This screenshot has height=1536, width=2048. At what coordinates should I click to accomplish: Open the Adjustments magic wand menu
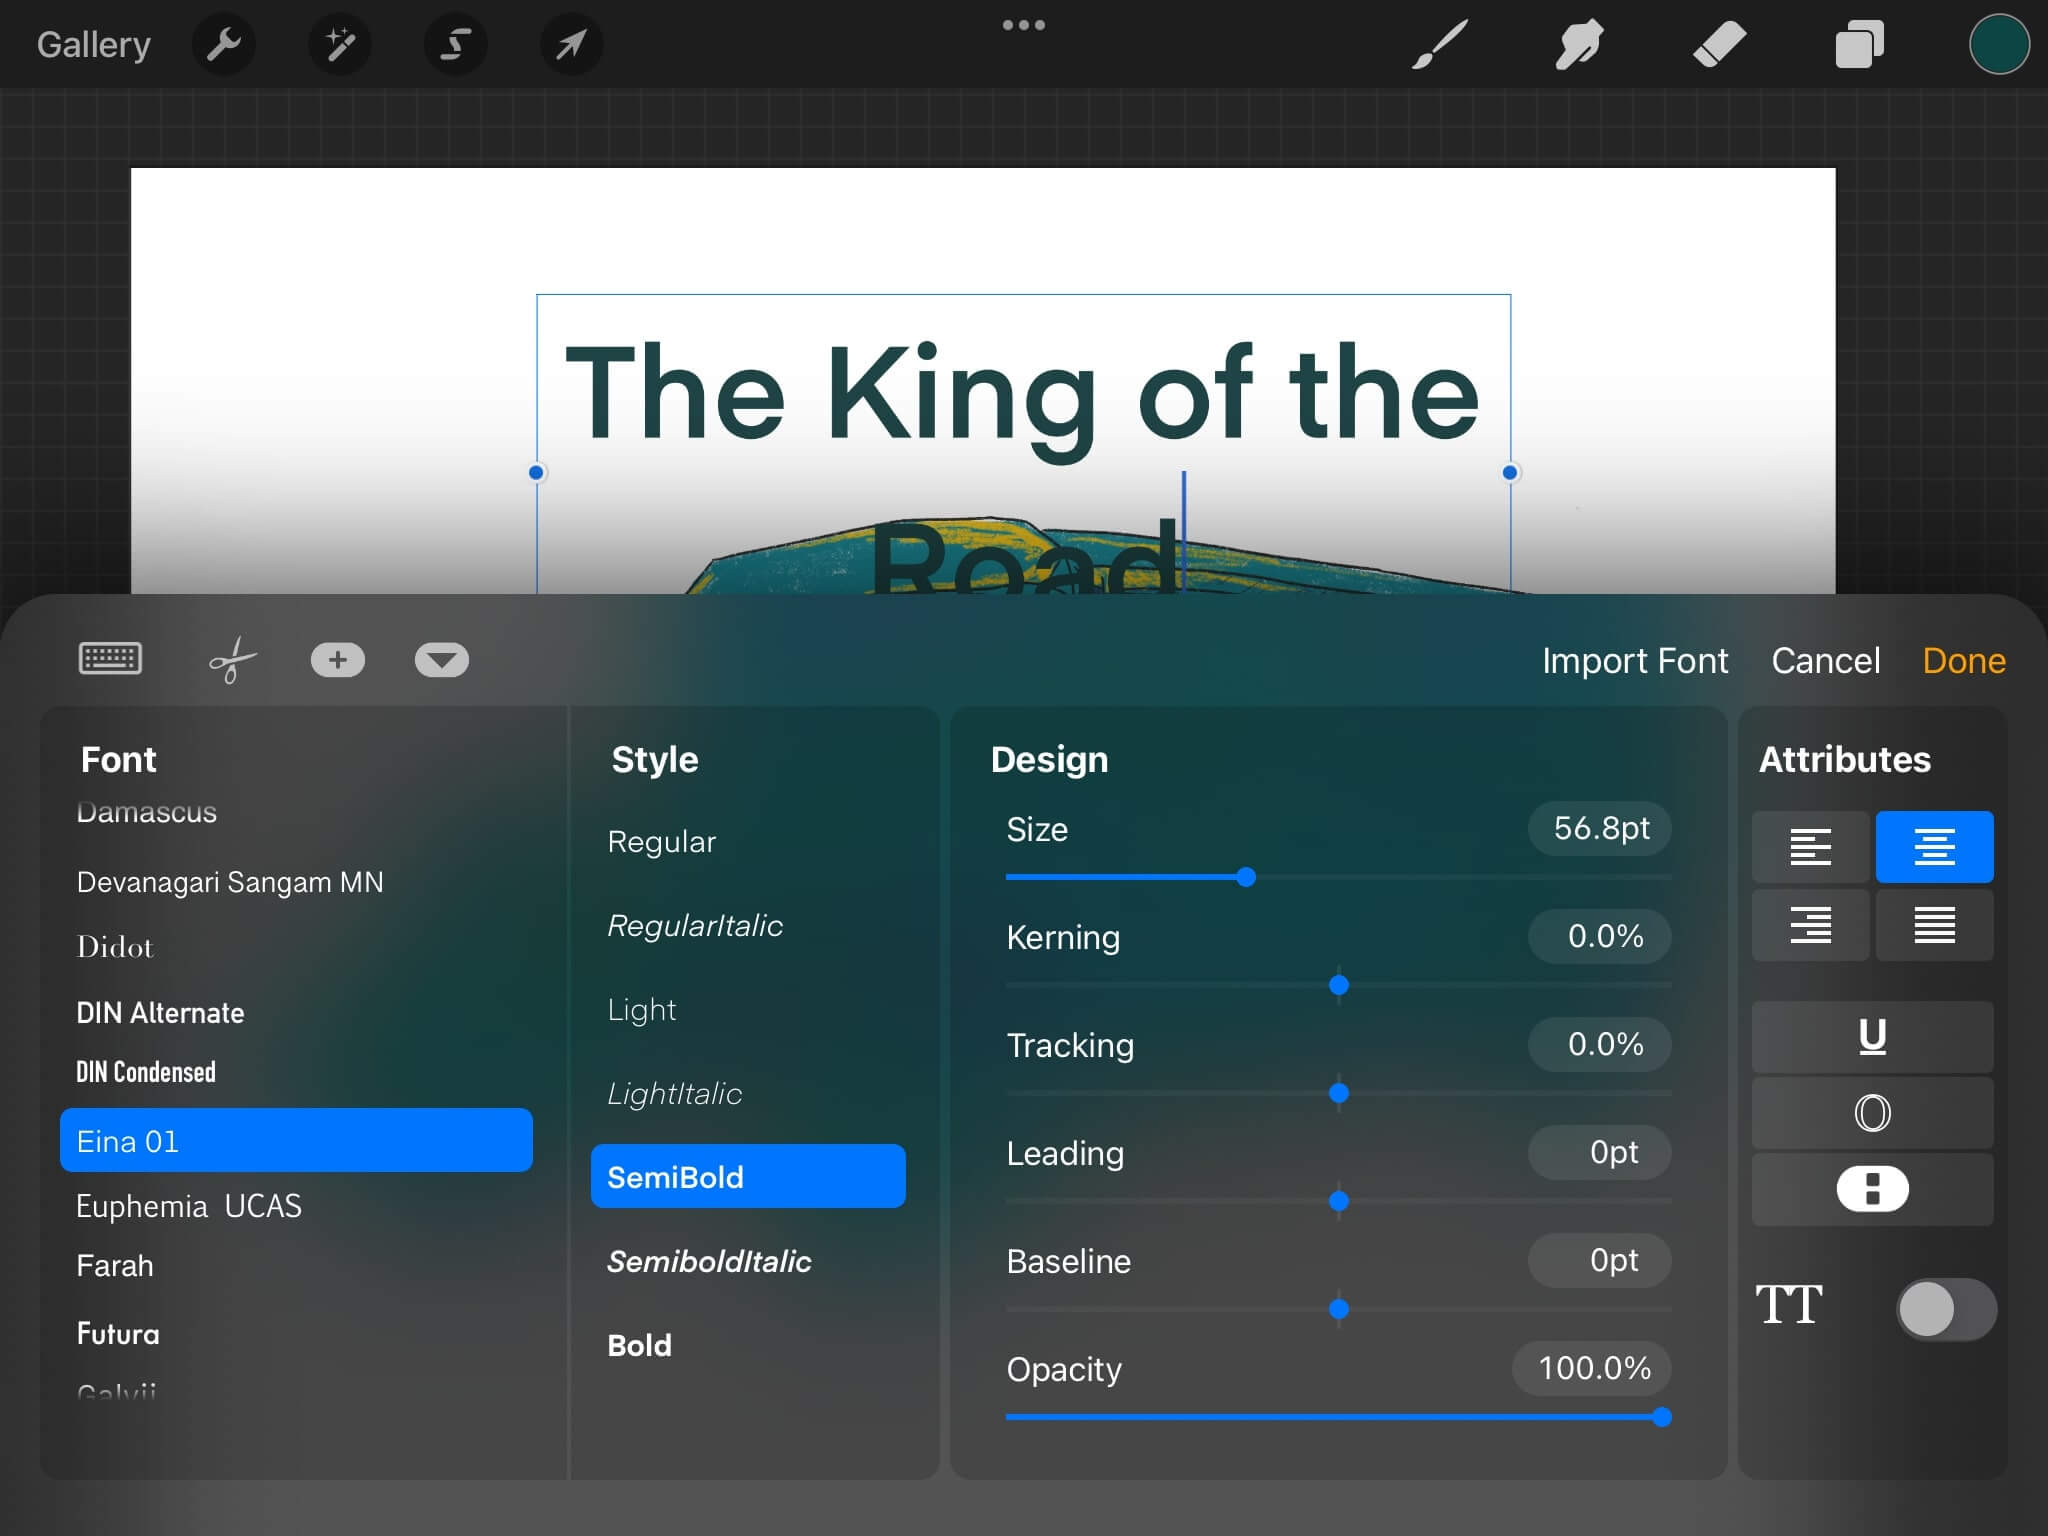(x=340, y=45)
